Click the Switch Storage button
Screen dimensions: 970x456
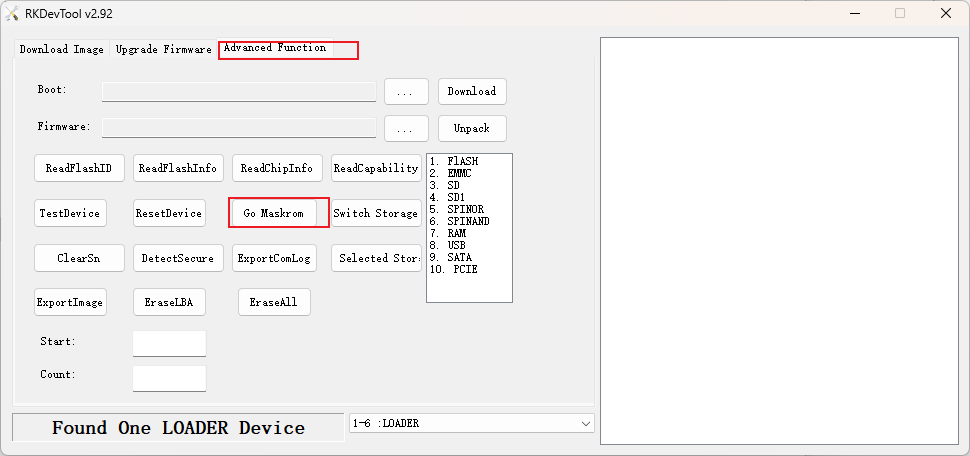click(x=376, y=213)
